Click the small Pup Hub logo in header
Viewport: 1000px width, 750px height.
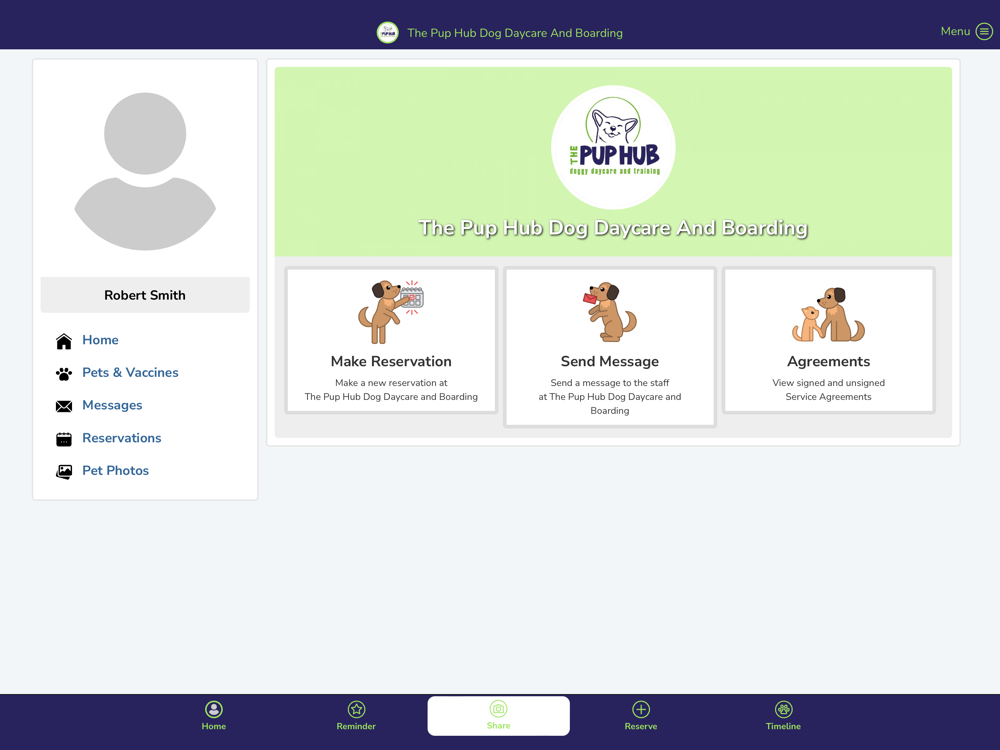(387, 33)
